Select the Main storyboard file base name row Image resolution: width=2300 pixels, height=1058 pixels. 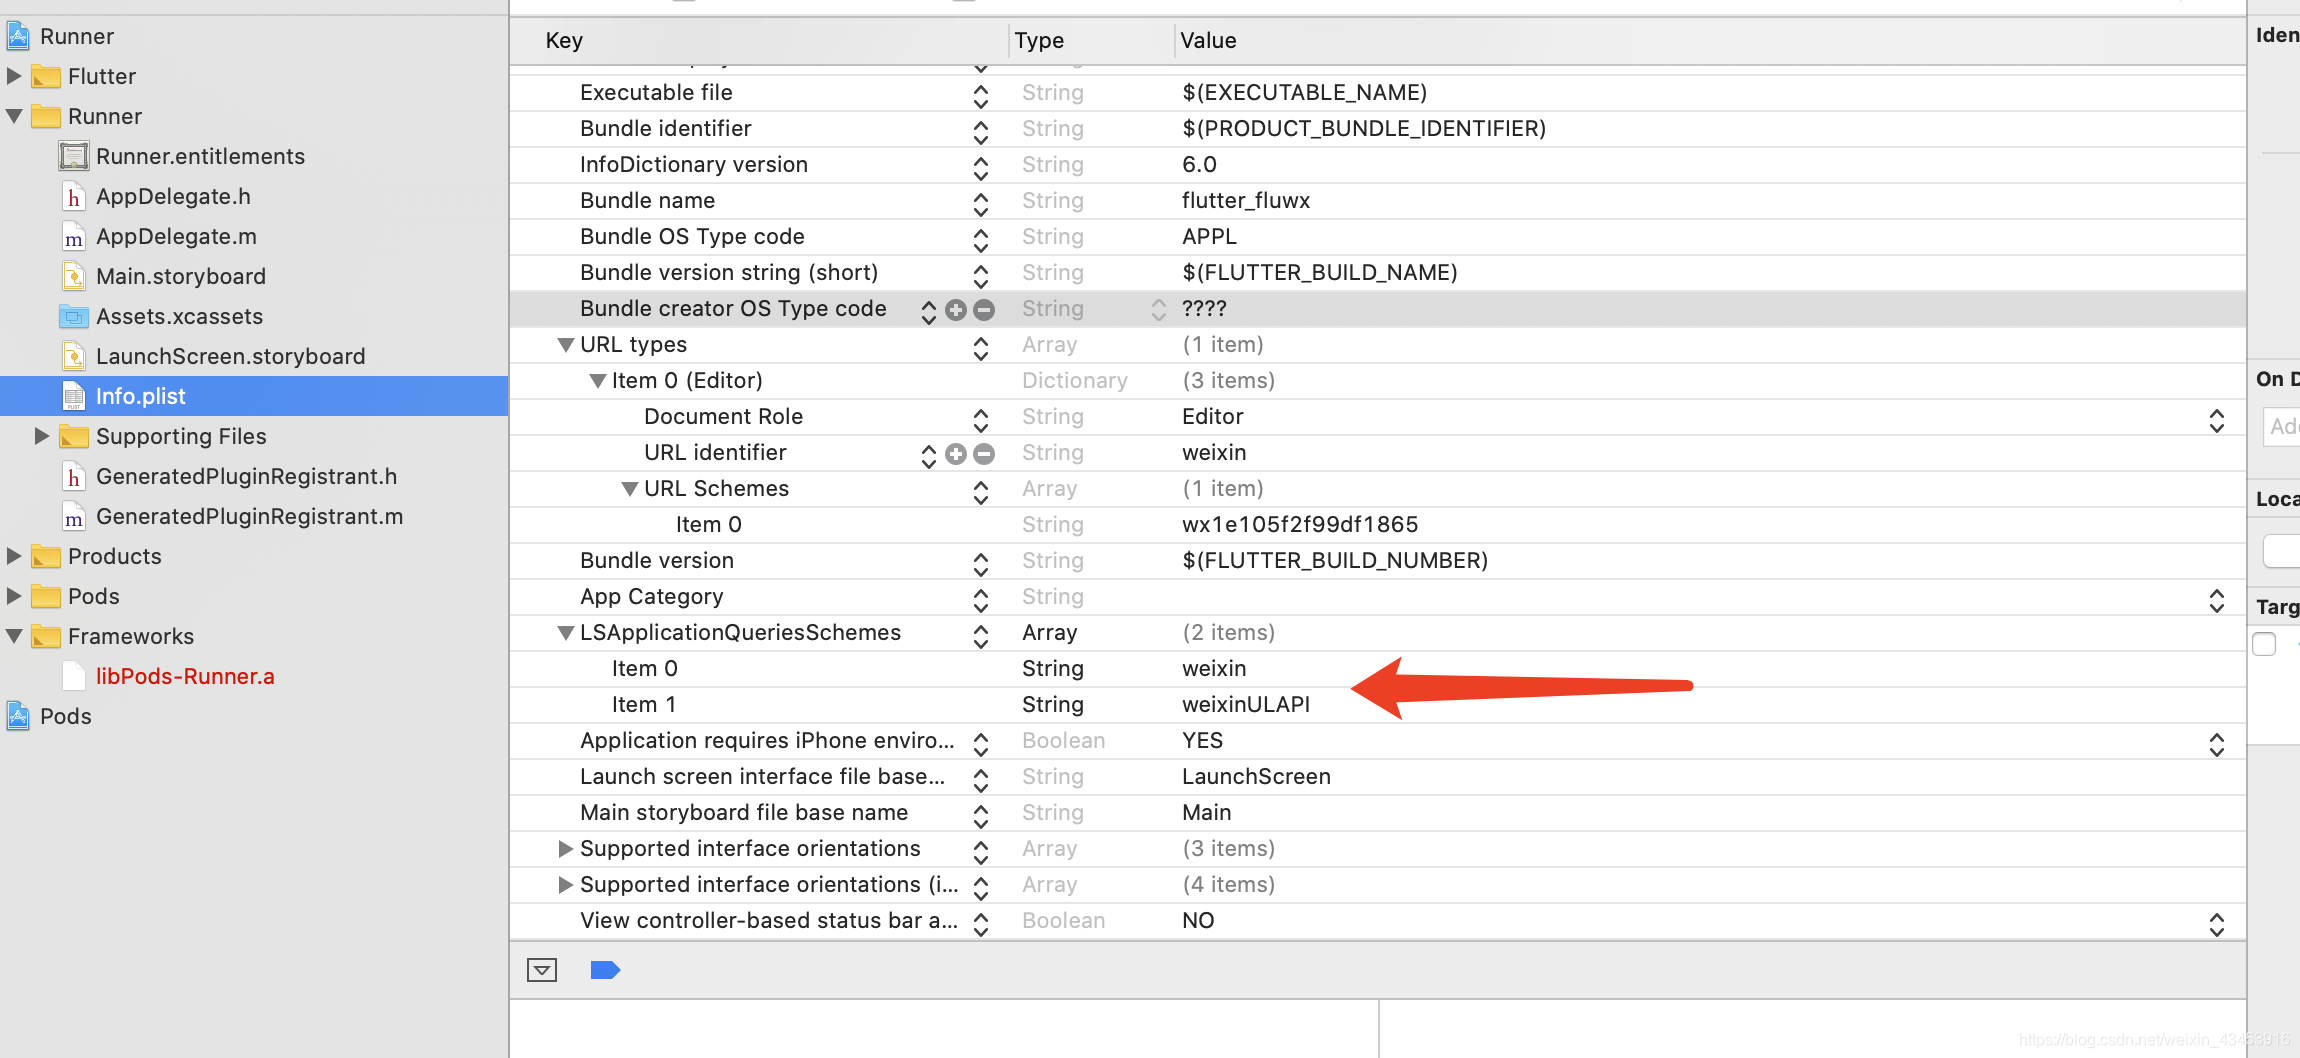click(1378, 813)
